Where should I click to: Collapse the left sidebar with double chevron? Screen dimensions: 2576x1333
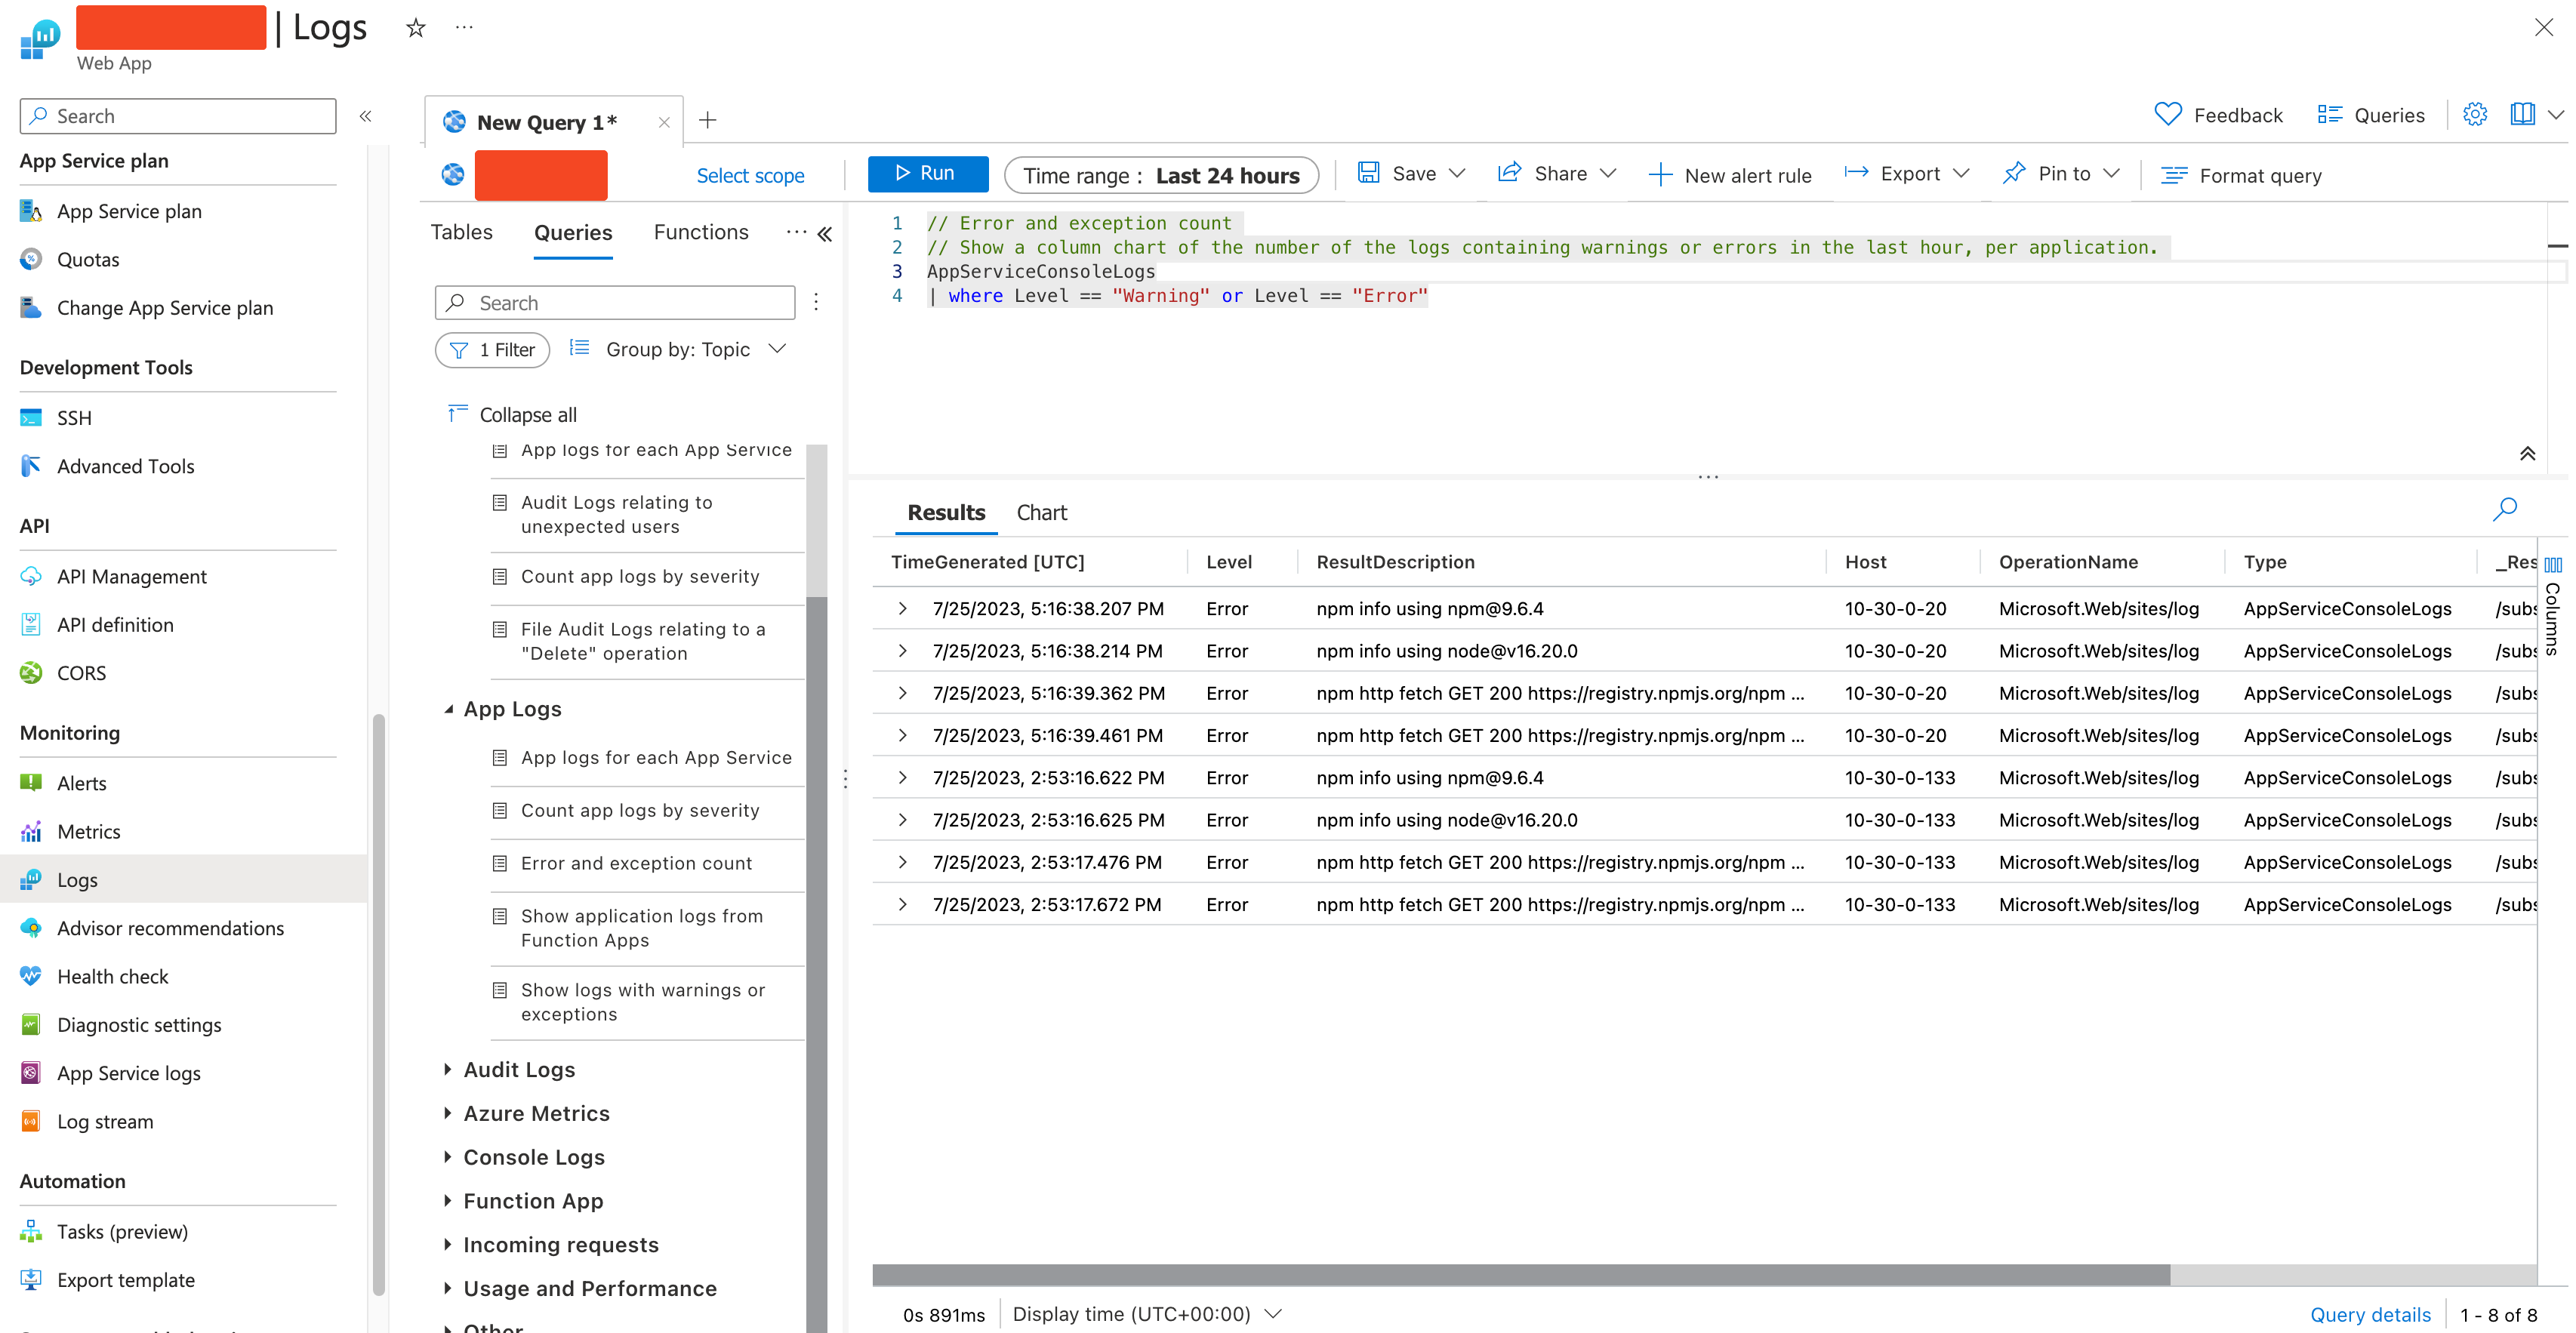tap(366, 116)
